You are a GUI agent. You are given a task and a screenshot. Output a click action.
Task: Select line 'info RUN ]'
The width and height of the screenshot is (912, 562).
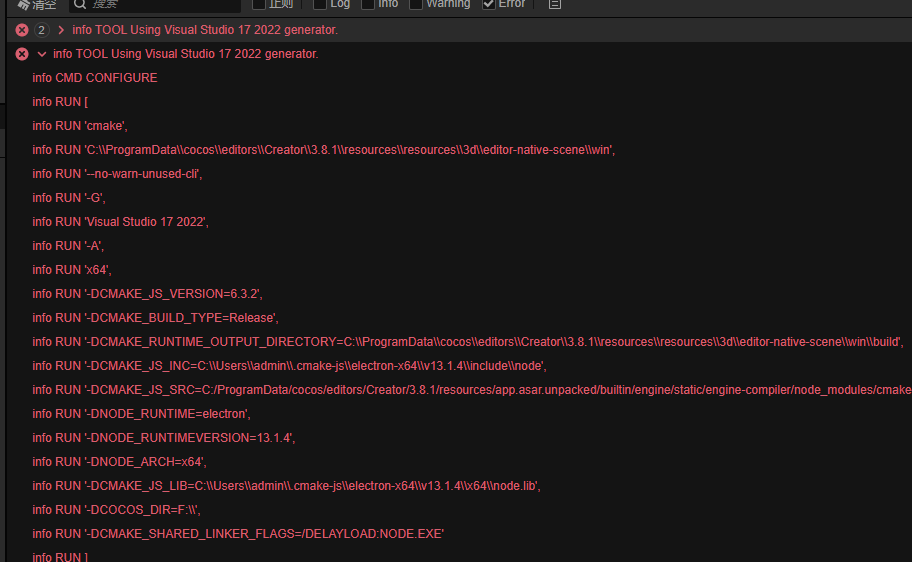tap(60, 556)
